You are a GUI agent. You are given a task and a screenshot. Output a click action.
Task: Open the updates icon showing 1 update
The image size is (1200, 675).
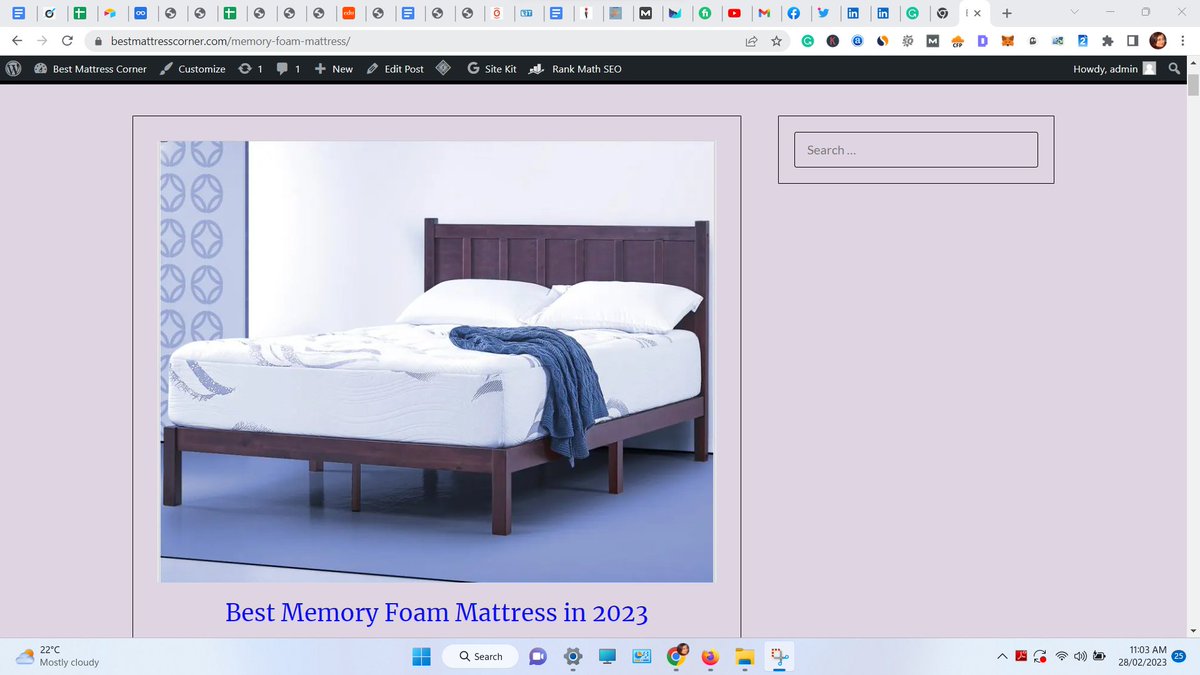(245, 68)
